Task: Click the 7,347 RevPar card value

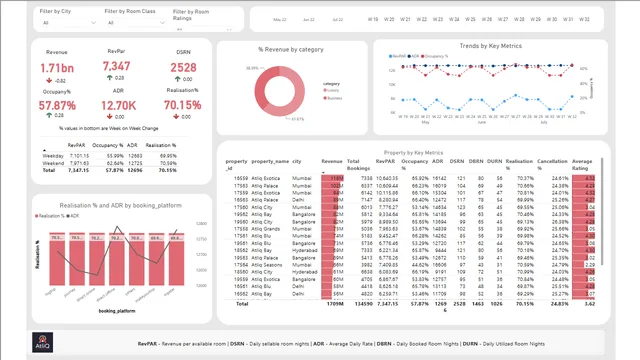Action: 116,66
